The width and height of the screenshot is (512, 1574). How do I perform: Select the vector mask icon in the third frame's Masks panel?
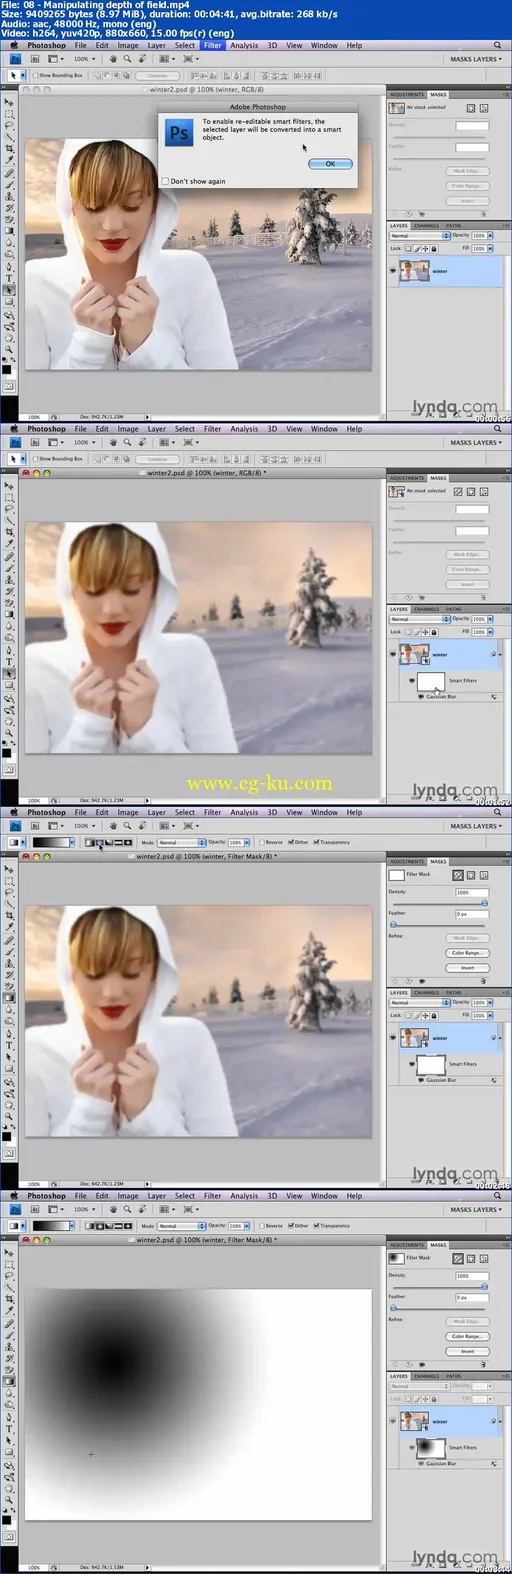[x=483, y=875]
